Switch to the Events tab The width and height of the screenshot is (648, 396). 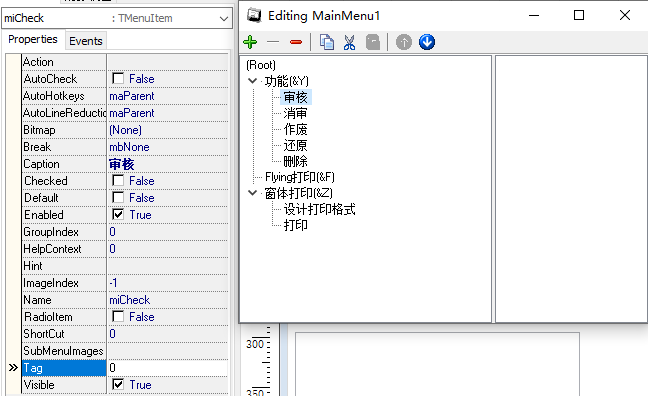pyautogui.click(x=86, y=41)
